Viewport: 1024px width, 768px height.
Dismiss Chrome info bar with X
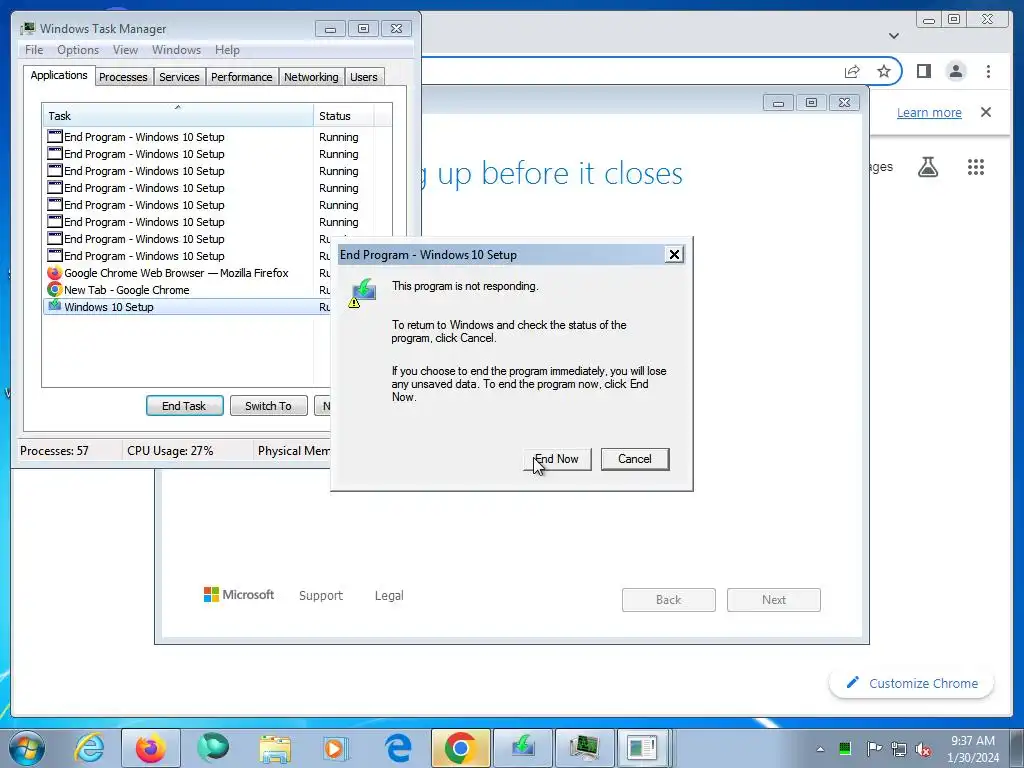click(x=986, y=112)
